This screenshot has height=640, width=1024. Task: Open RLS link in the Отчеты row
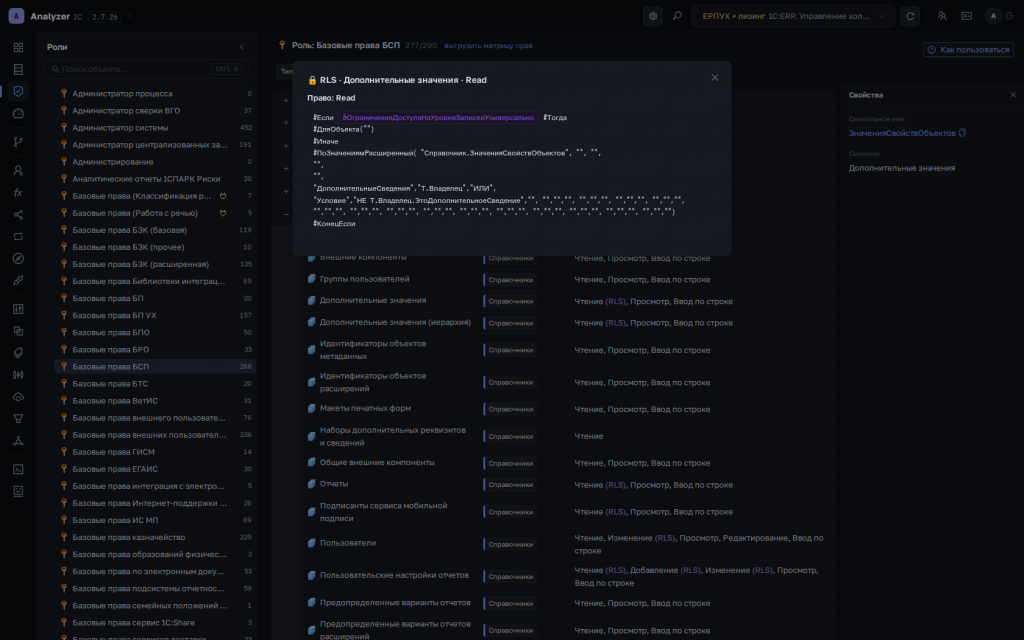point(615,485)
